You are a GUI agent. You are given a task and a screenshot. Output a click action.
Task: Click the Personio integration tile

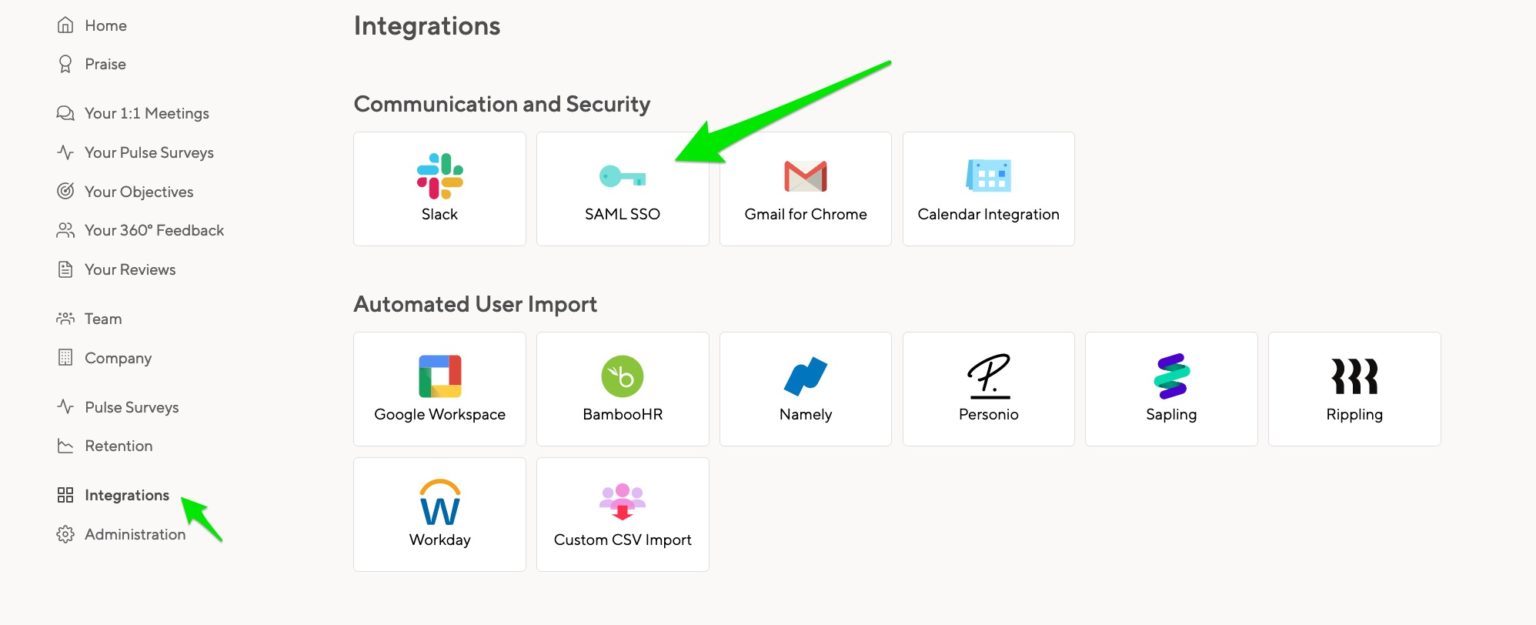[x=988, y=388]
